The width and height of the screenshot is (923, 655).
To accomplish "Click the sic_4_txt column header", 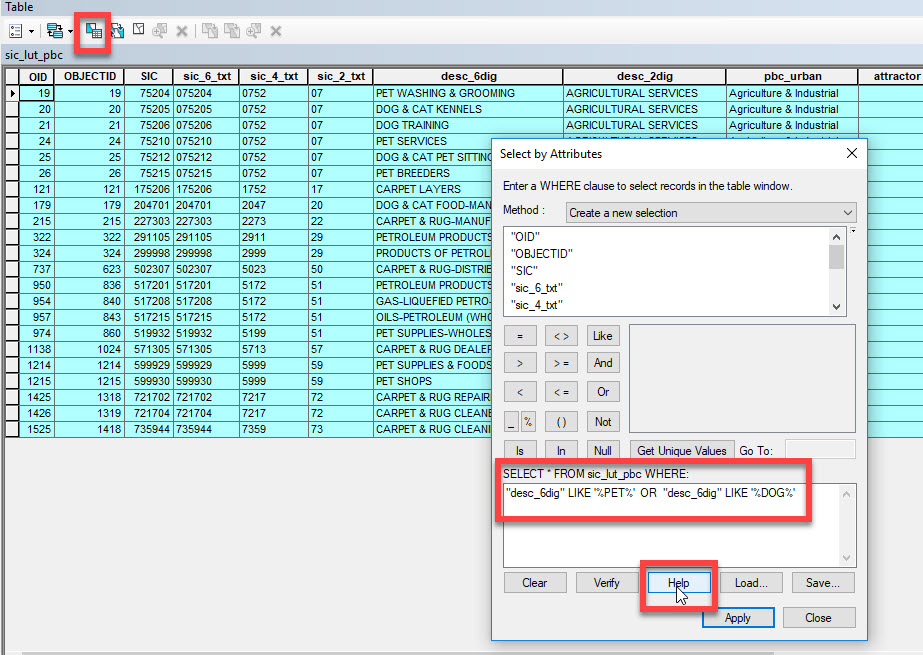I will tap(274, 77).
